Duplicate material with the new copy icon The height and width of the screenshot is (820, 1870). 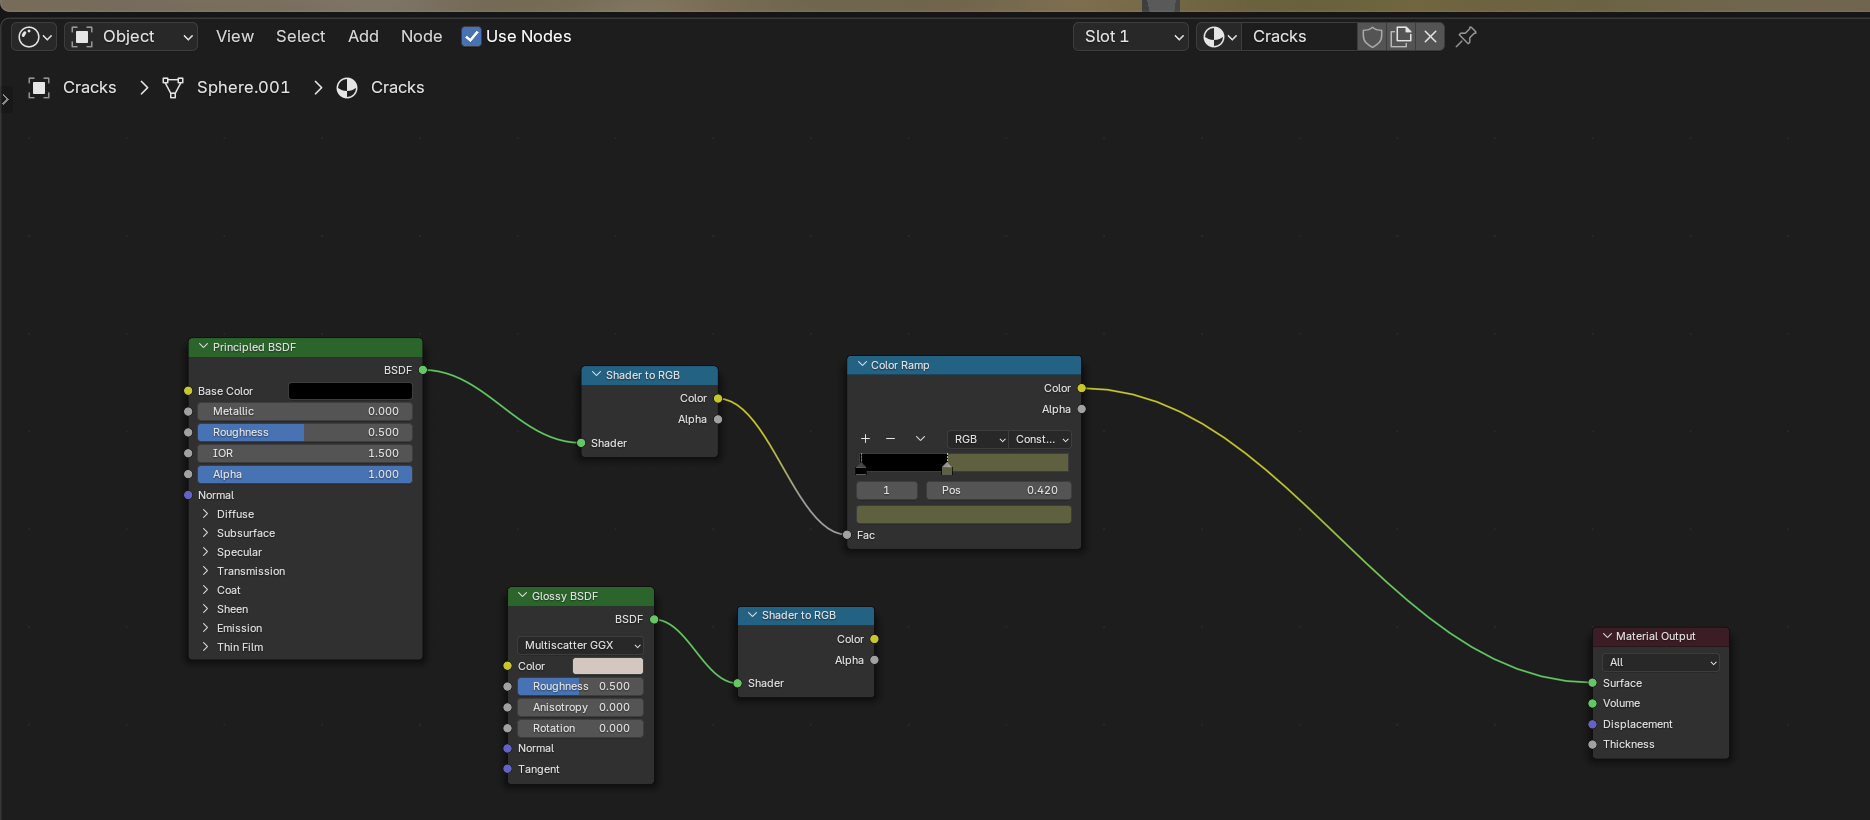tap(1401, 37)
